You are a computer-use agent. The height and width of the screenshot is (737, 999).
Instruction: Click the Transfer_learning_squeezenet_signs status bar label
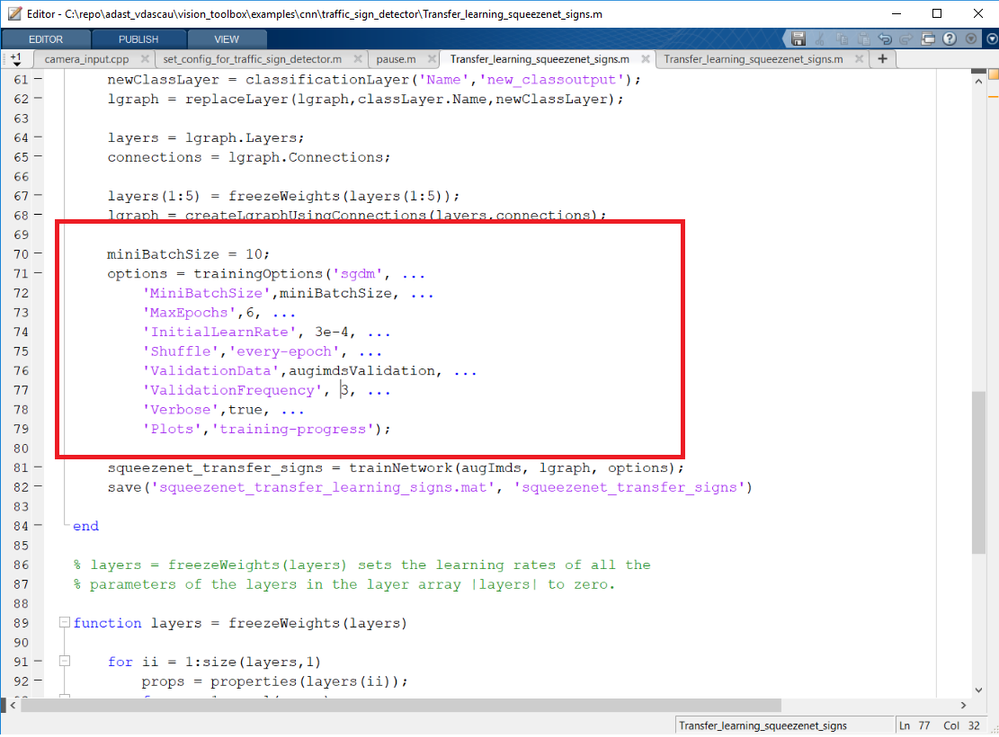[763, 726]
